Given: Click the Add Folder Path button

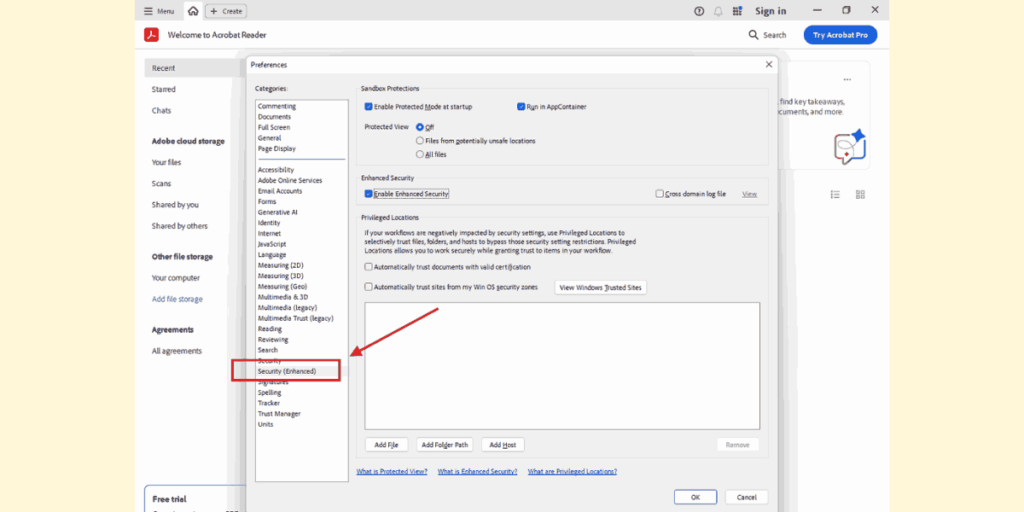Looking at the screenshot, I should click(445, 445).
